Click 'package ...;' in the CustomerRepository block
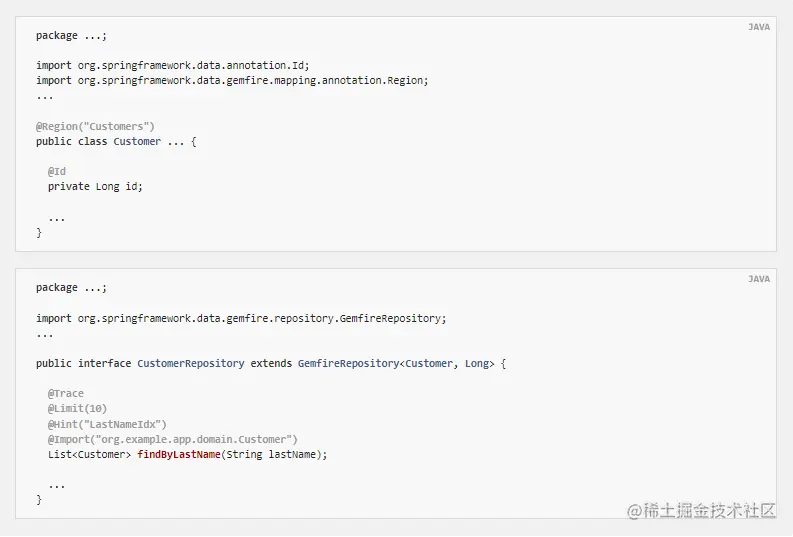The image size is (793, 537). [71, 288]
